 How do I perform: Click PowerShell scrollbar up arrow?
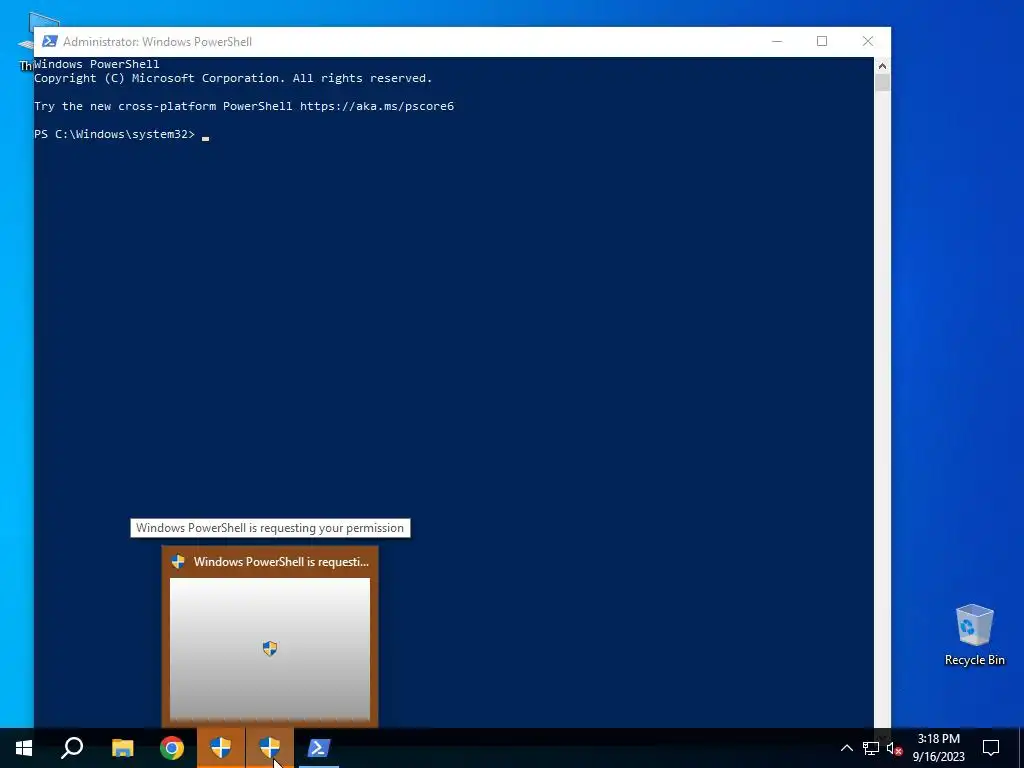point(882,65)
